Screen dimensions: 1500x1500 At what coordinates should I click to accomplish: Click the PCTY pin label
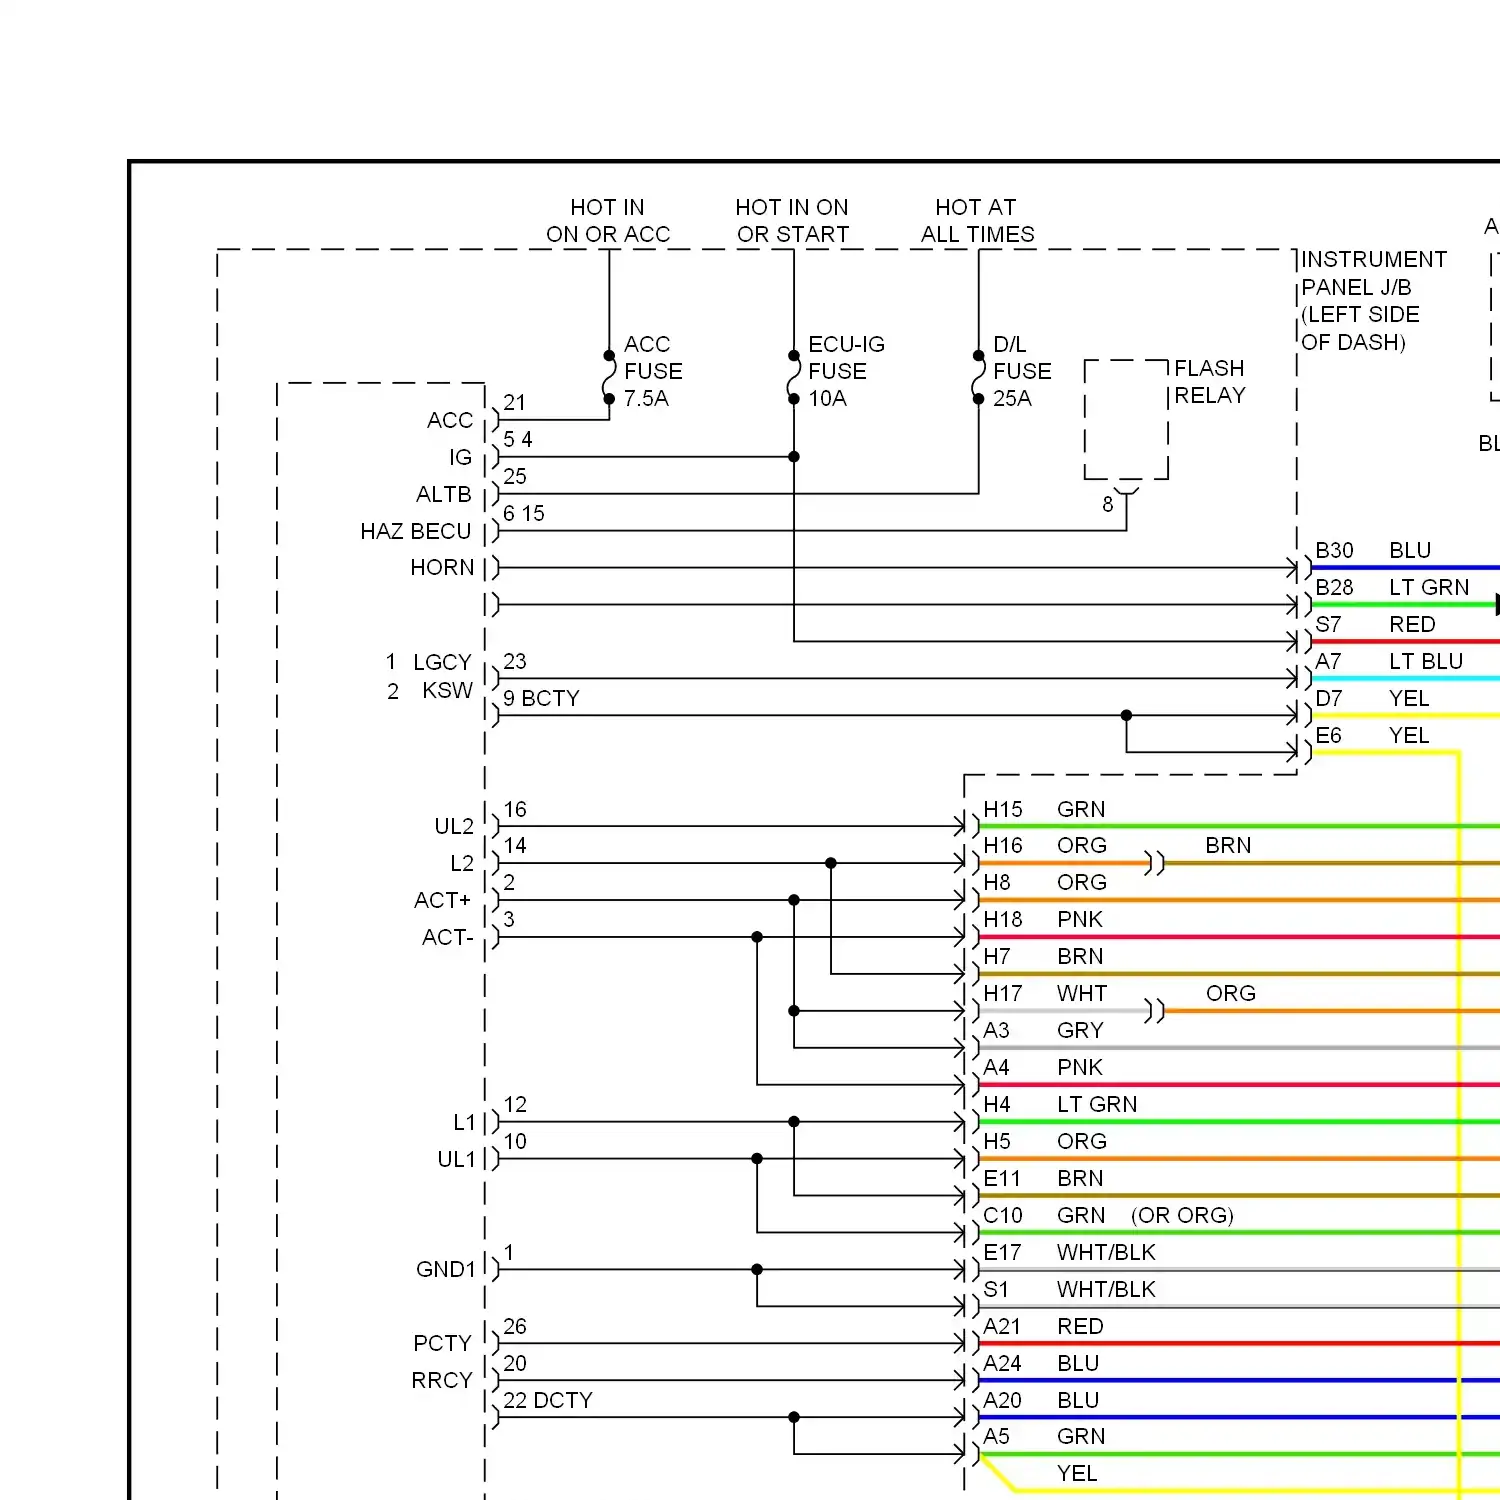442,1343
